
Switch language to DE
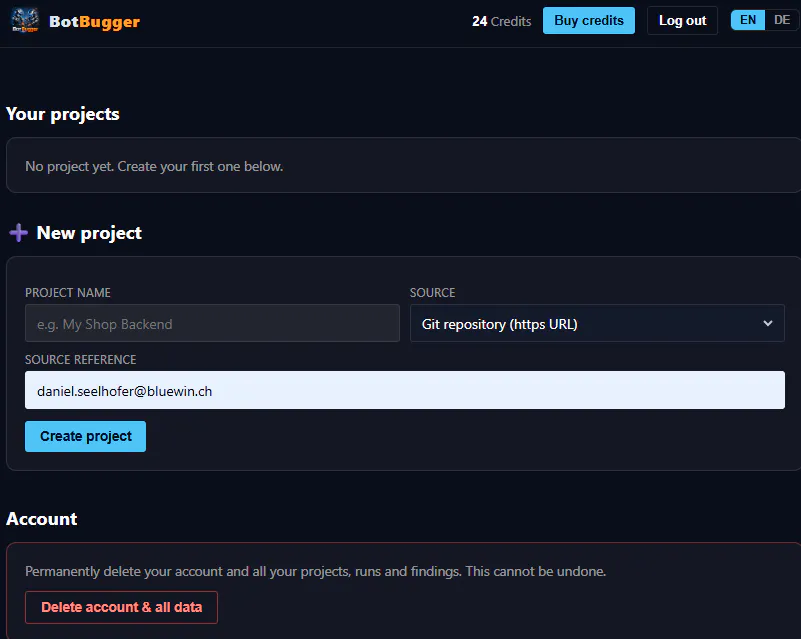pos(782,20)
